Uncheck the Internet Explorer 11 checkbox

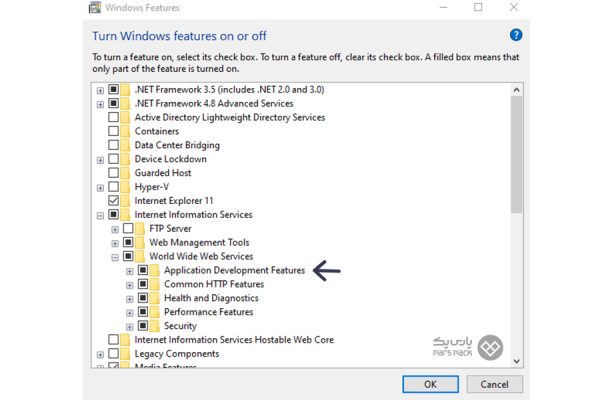[113, 201]
